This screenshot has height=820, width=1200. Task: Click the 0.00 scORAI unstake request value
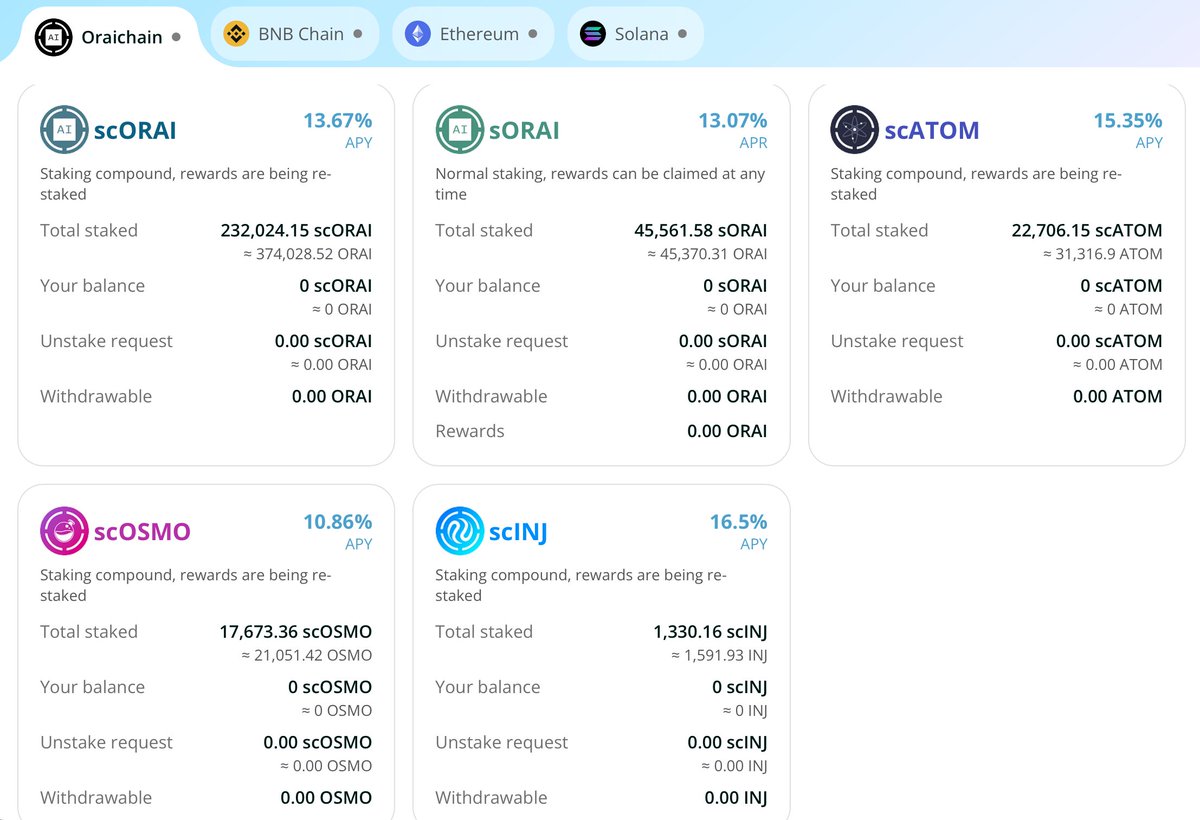(323, 341)
